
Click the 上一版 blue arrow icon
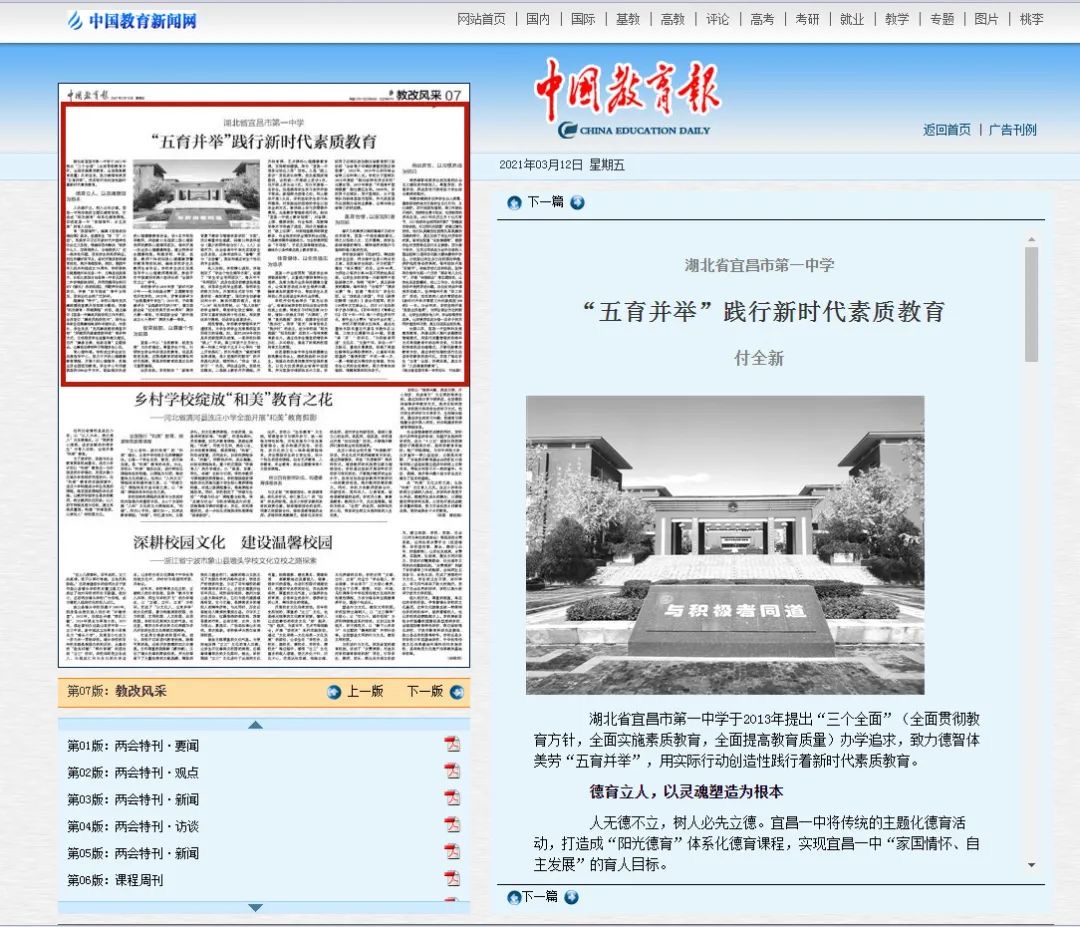[x=334, y=692]
